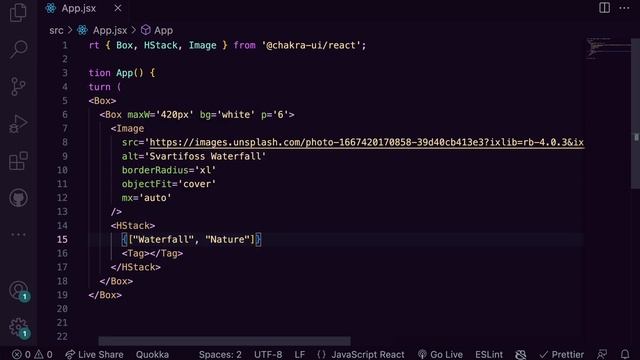Click 'Svartifoss Waterfall' alt text
The image size is (640, 360).
[207, 156]
